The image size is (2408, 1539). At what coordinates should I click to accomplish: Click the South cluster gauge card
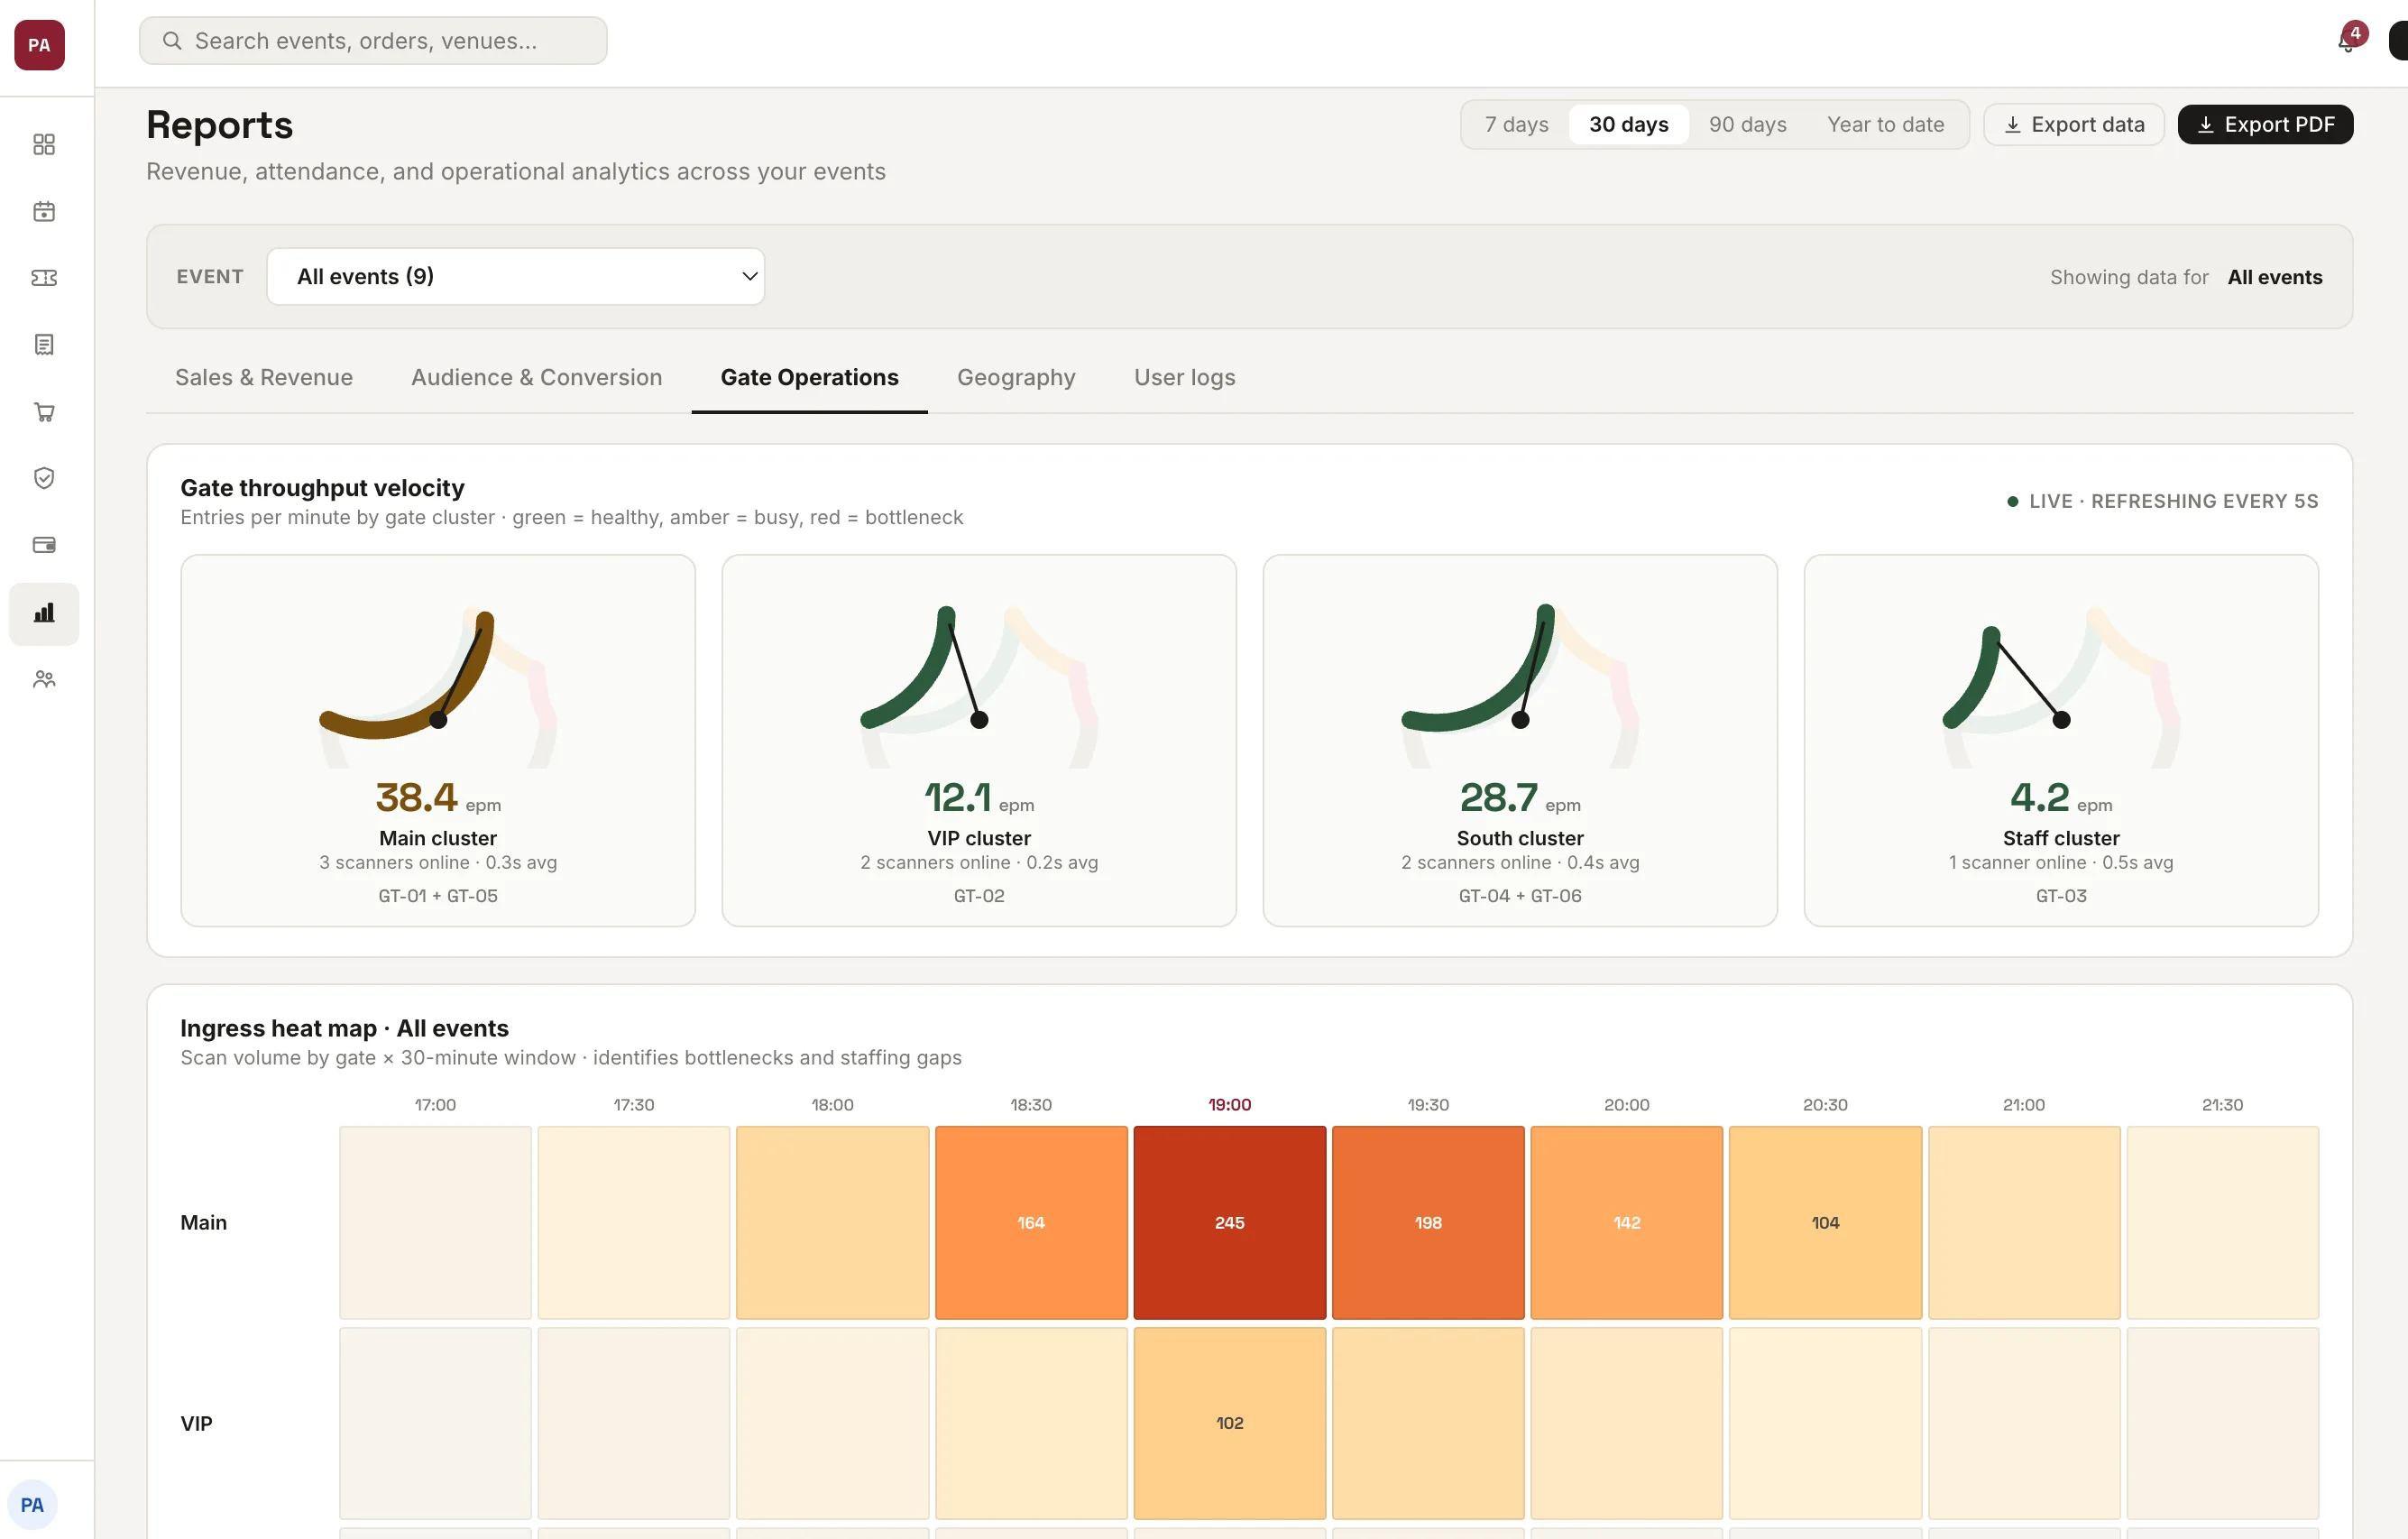coord(1520,741)
